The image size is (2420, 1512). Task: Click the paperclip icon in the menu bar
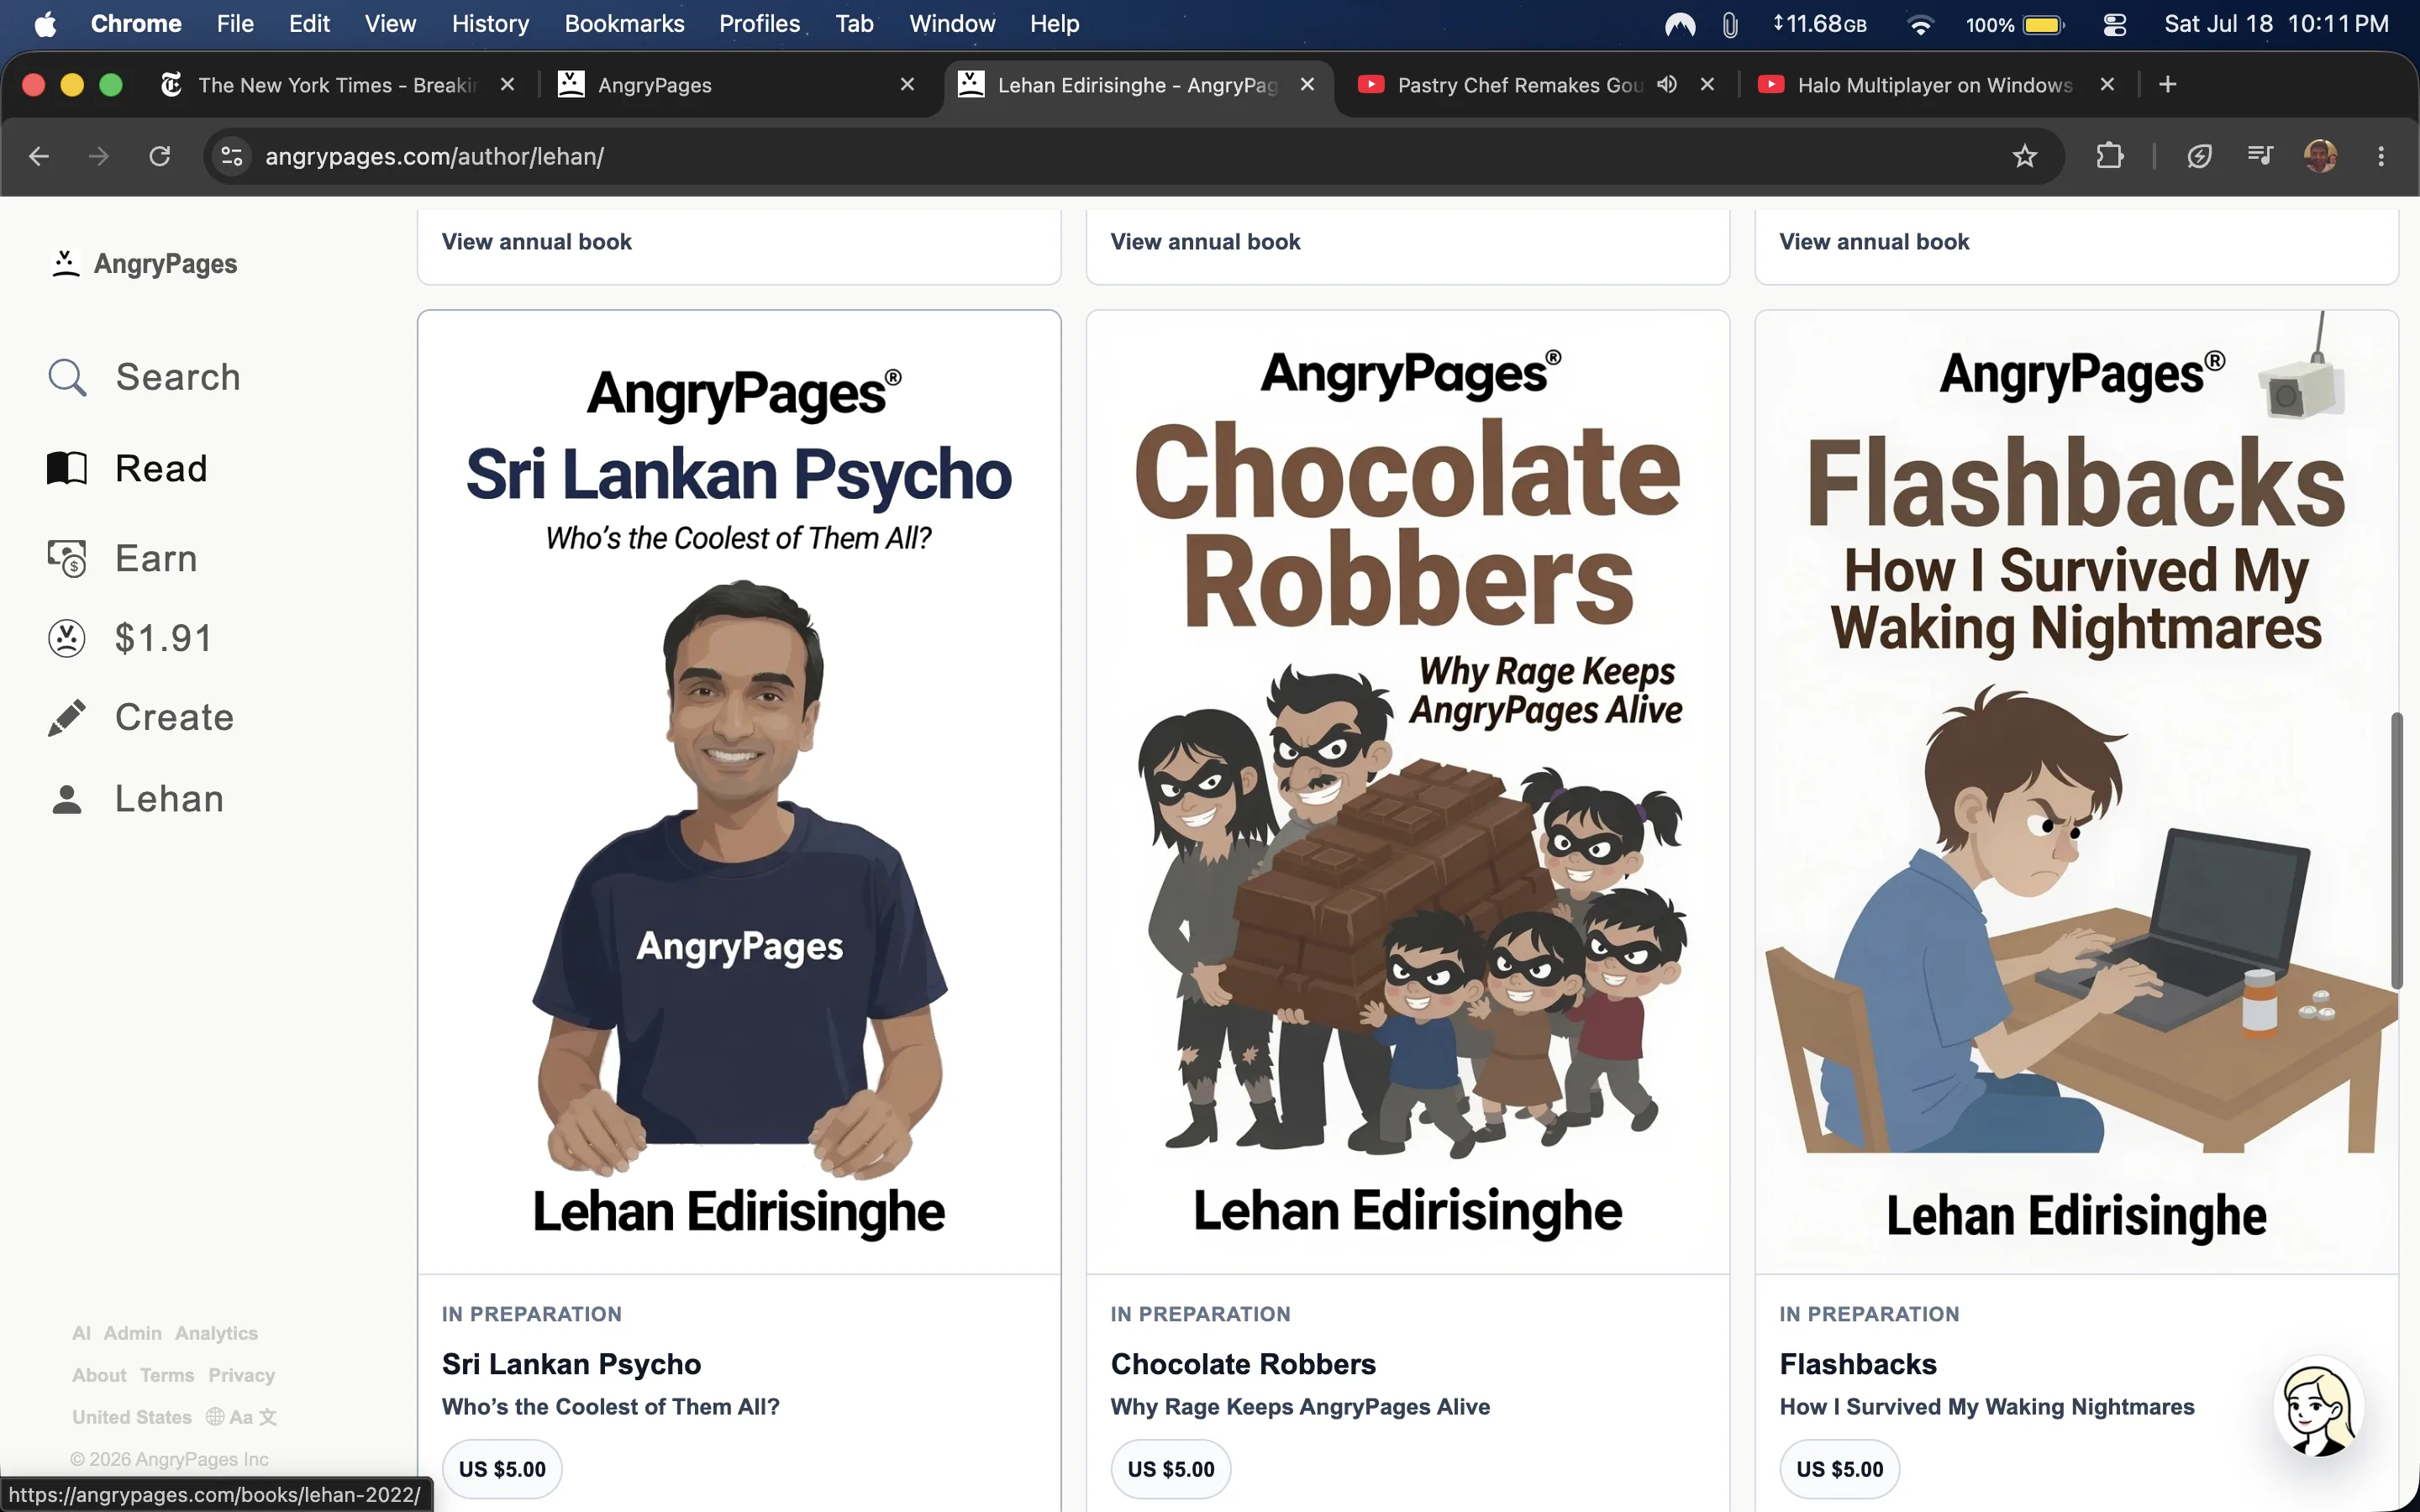point(1730,24)
